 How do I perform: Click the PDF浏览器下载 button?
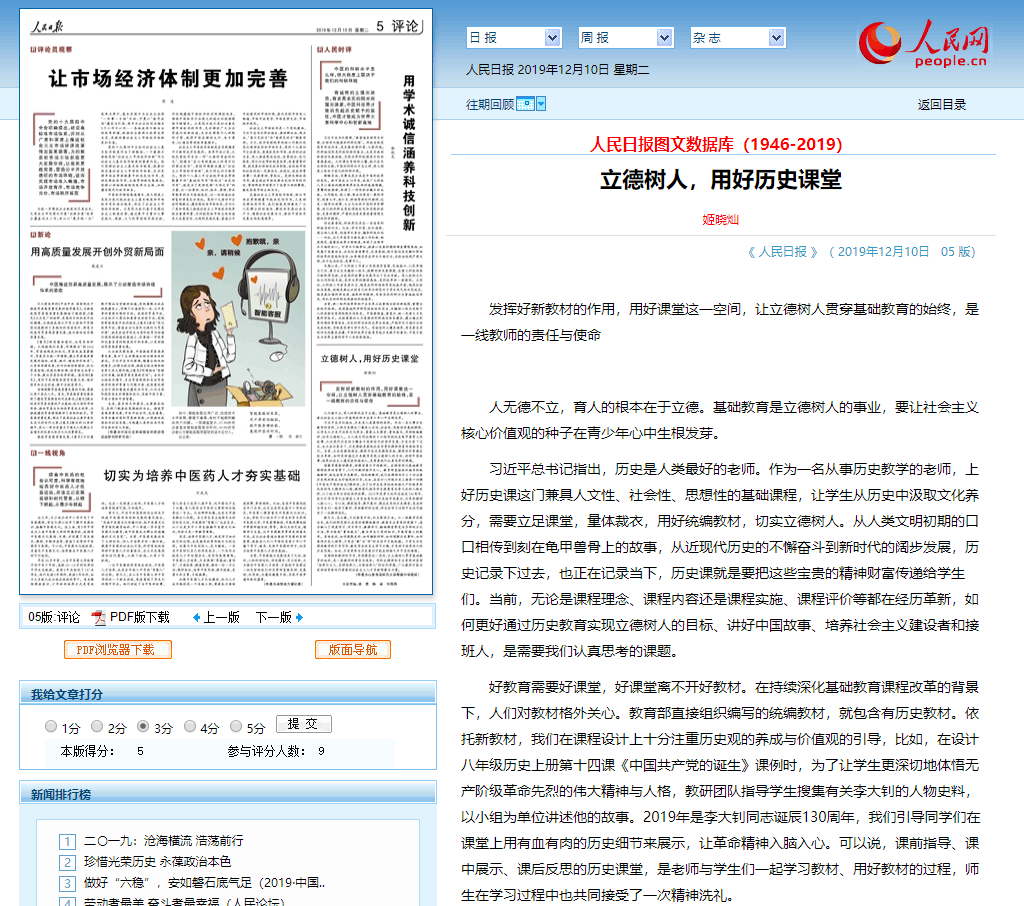click(118, 650)
